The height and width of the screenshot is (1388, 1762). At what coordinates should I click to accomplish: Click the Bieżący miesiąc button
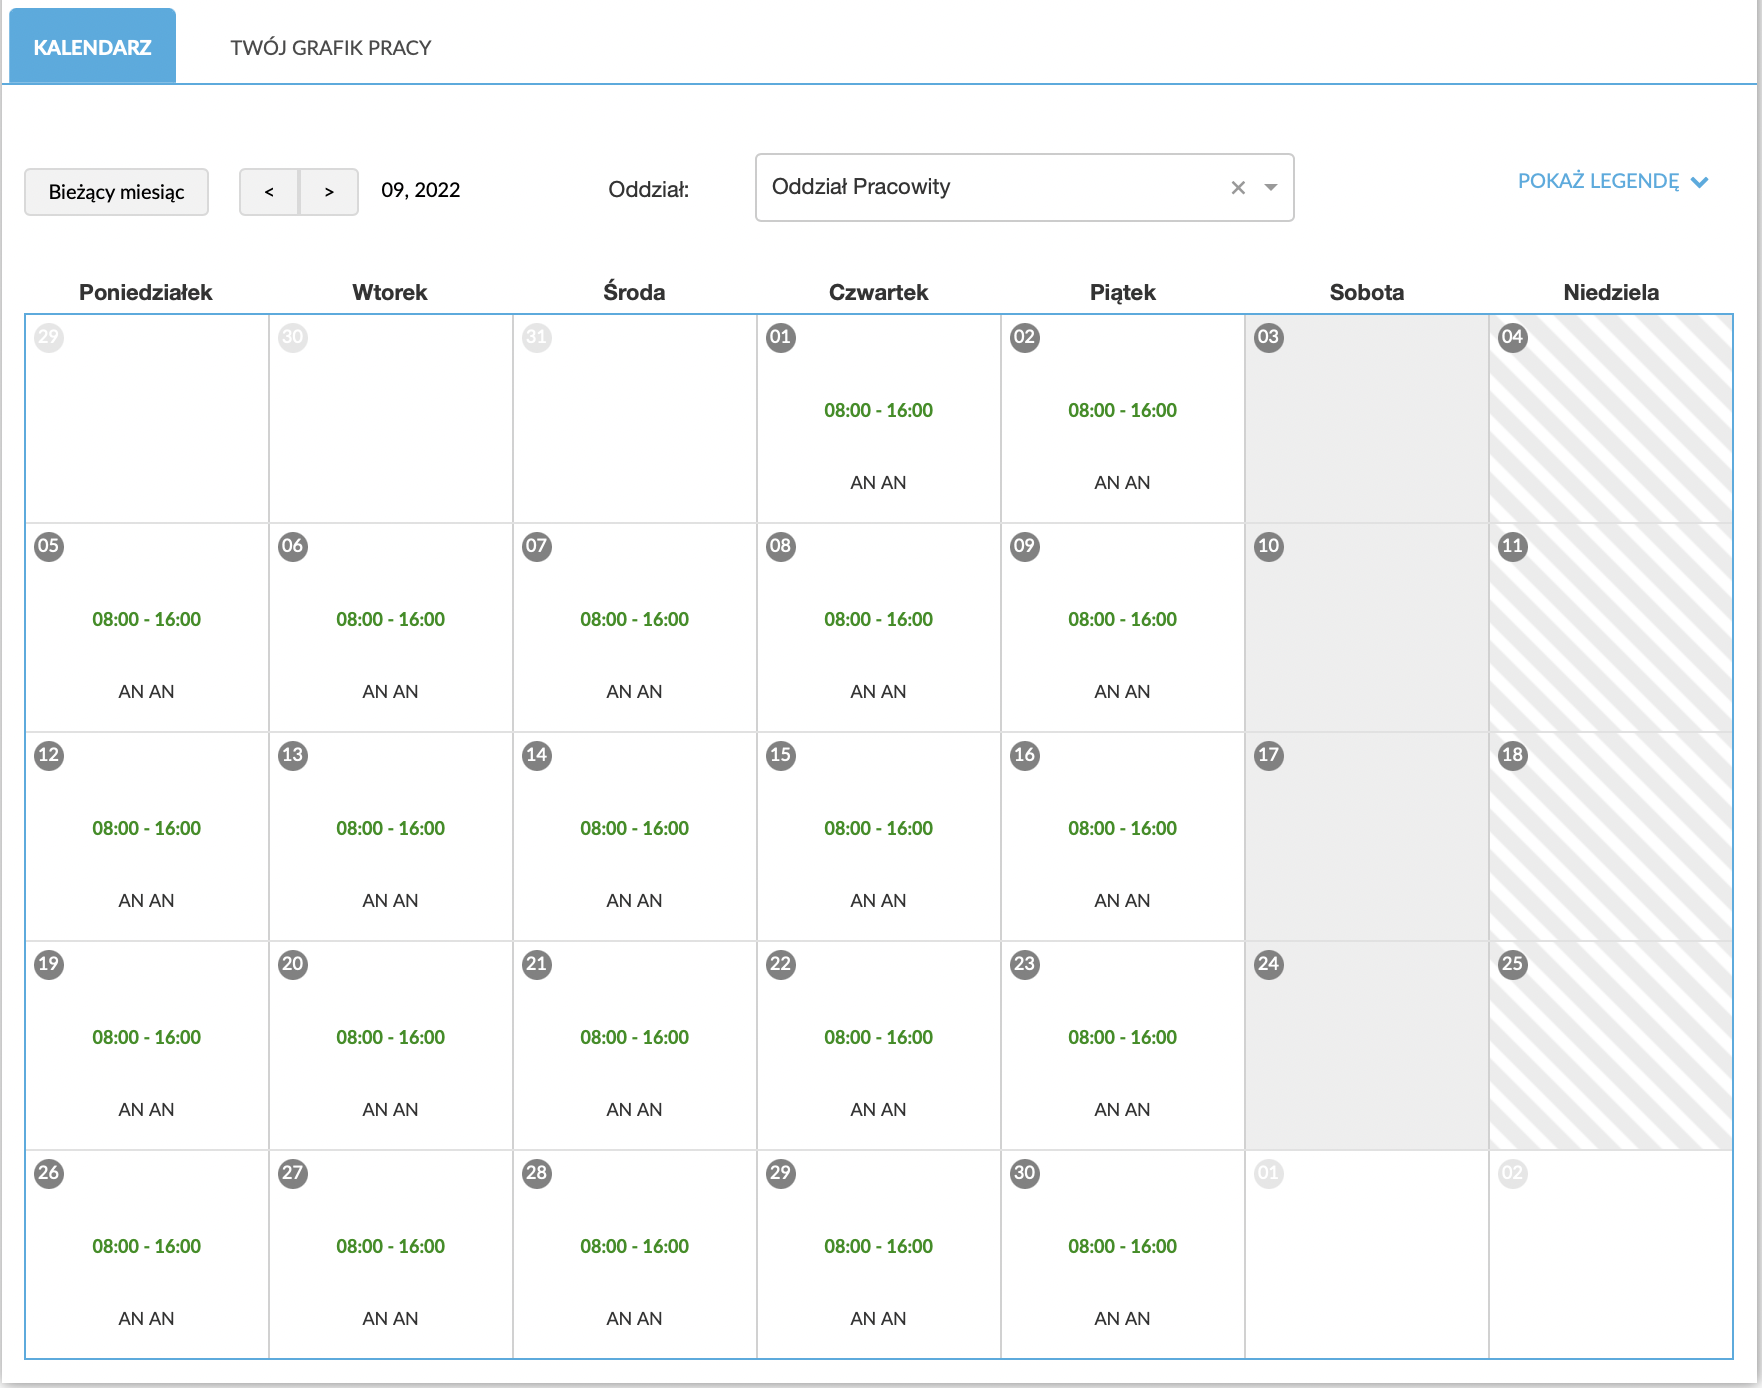coord(116,192)
